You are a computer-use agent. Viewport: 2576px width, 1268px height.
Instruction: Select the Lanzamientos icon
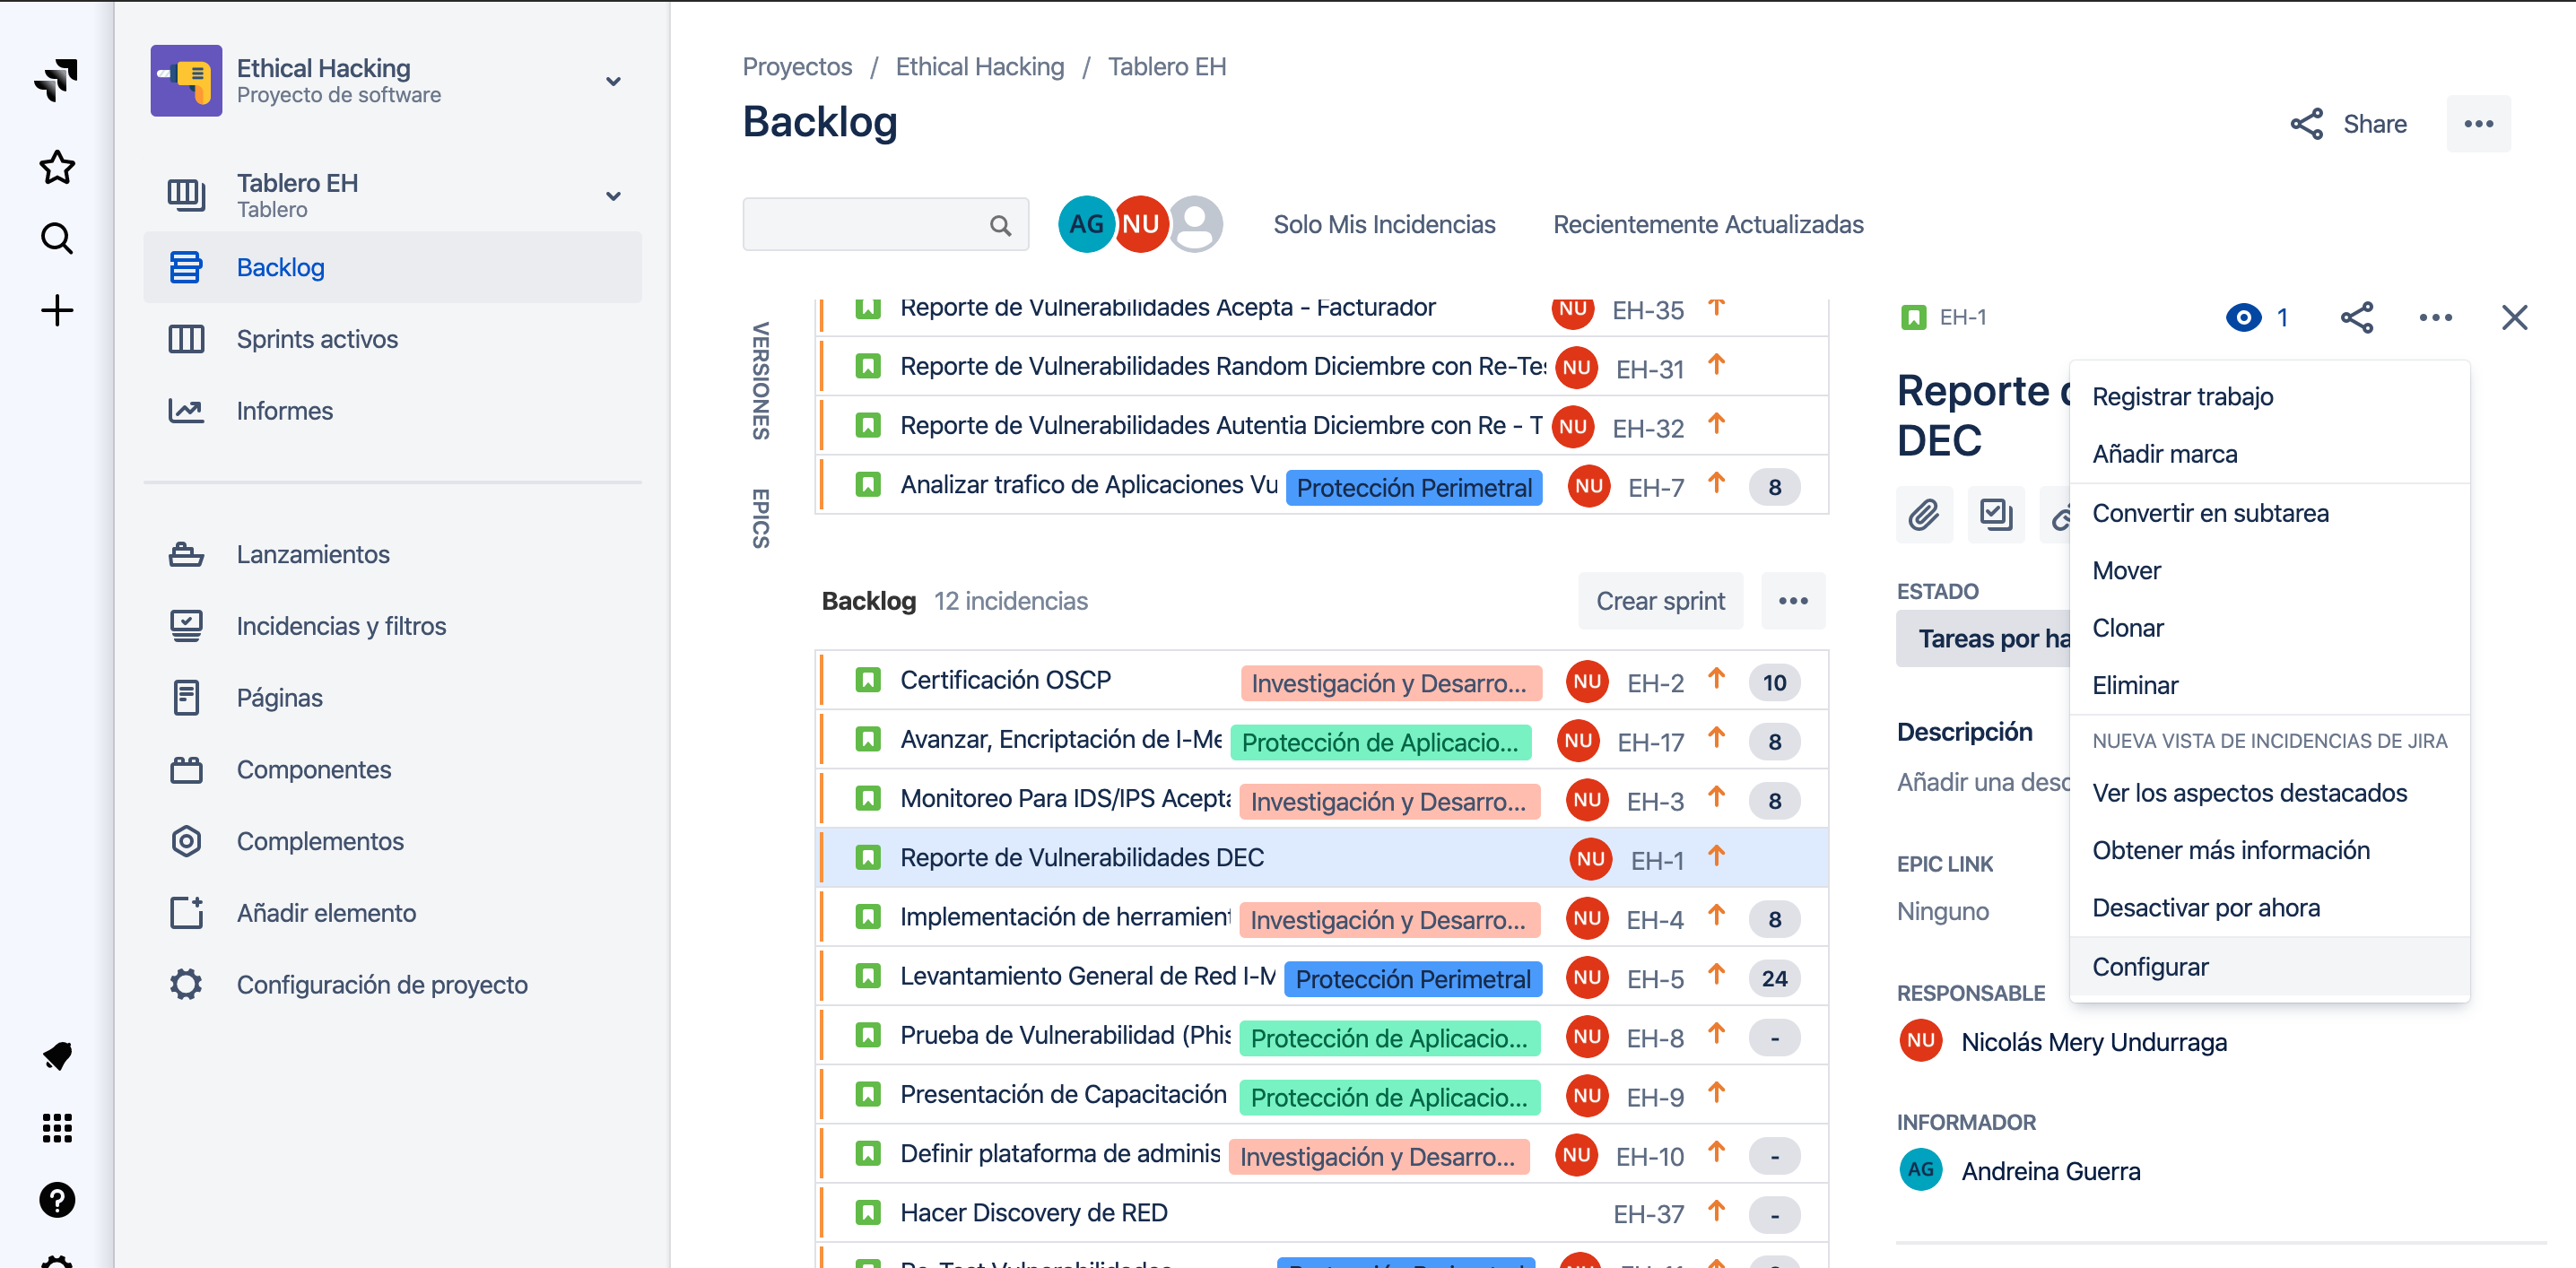(186, 553)
